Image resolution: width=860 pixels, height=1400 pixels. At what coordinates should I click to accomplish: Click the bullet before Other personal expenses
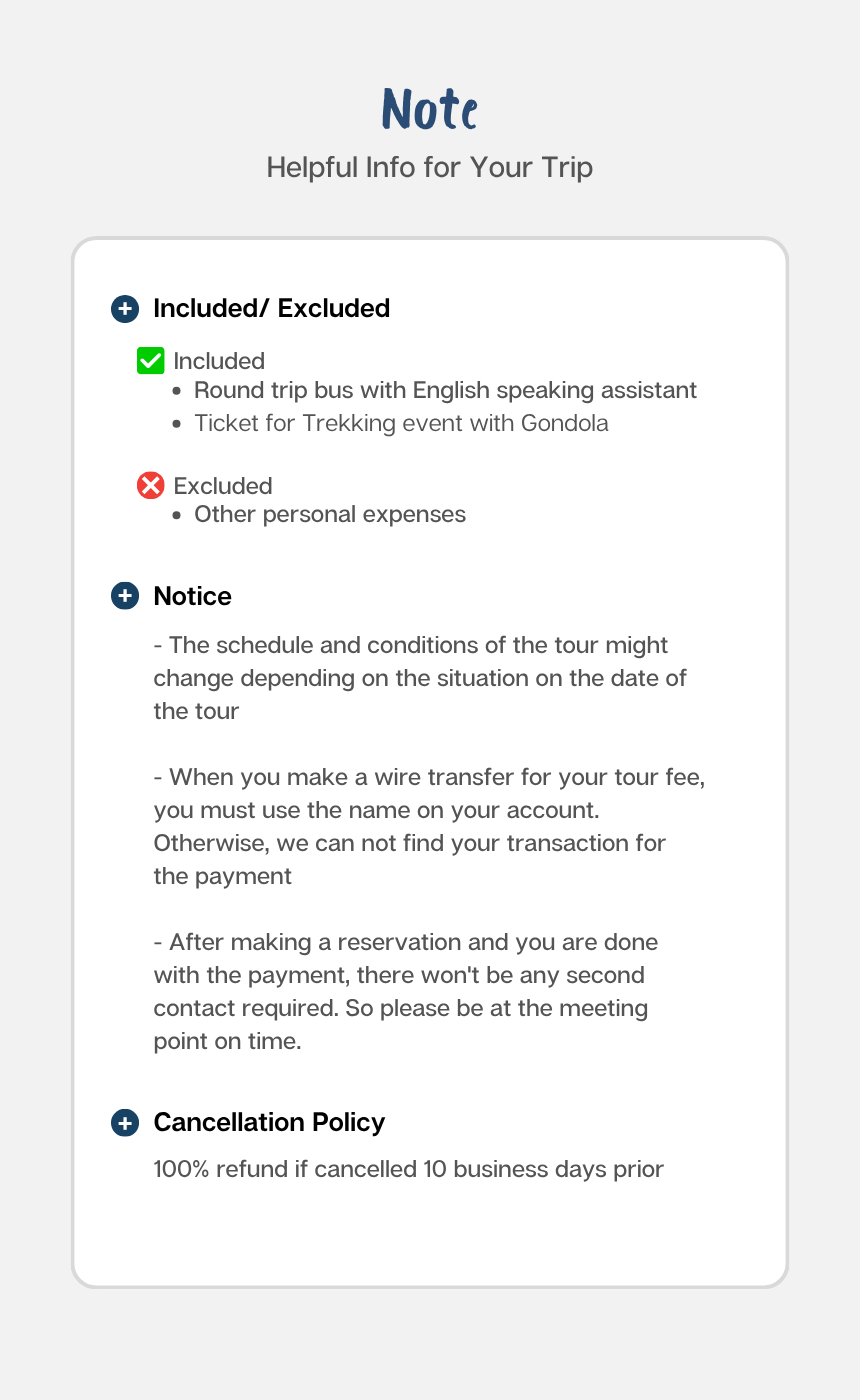(177, 515)
